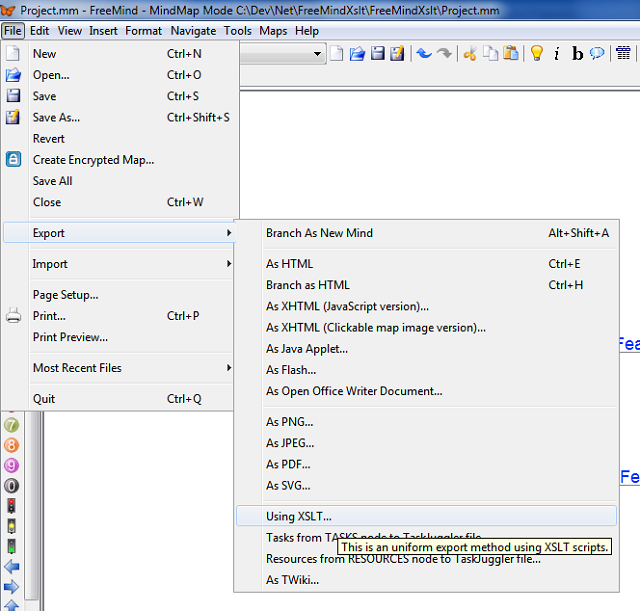The image size is (640, 611).
Task: Add the yellow traffic light icon
Action: point(11,526)
